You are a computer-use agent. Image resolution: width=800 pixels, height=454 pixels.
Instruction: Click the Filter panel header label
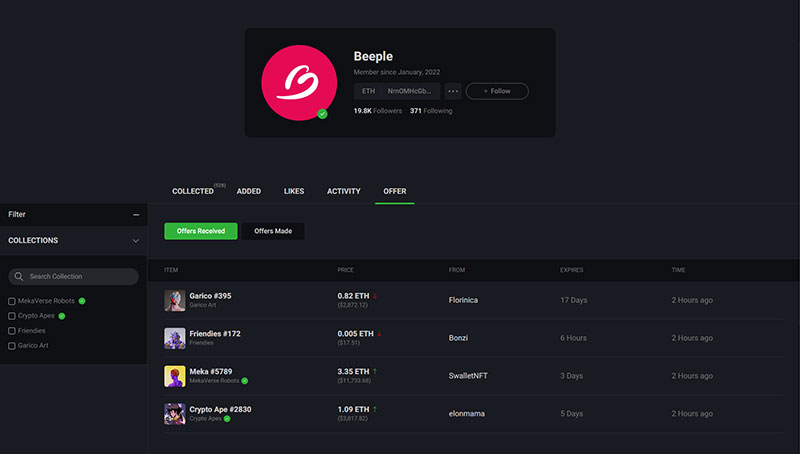[x=17, y=214]
